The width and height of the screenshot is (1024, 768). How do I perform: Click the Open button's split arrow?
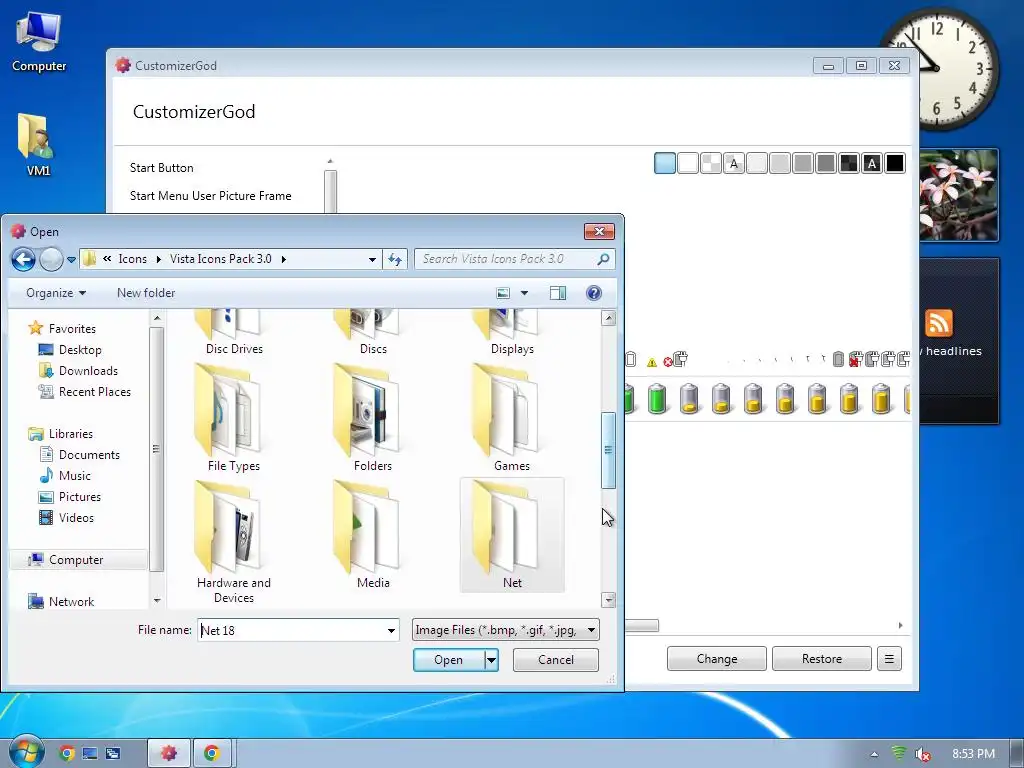(491, 660)
